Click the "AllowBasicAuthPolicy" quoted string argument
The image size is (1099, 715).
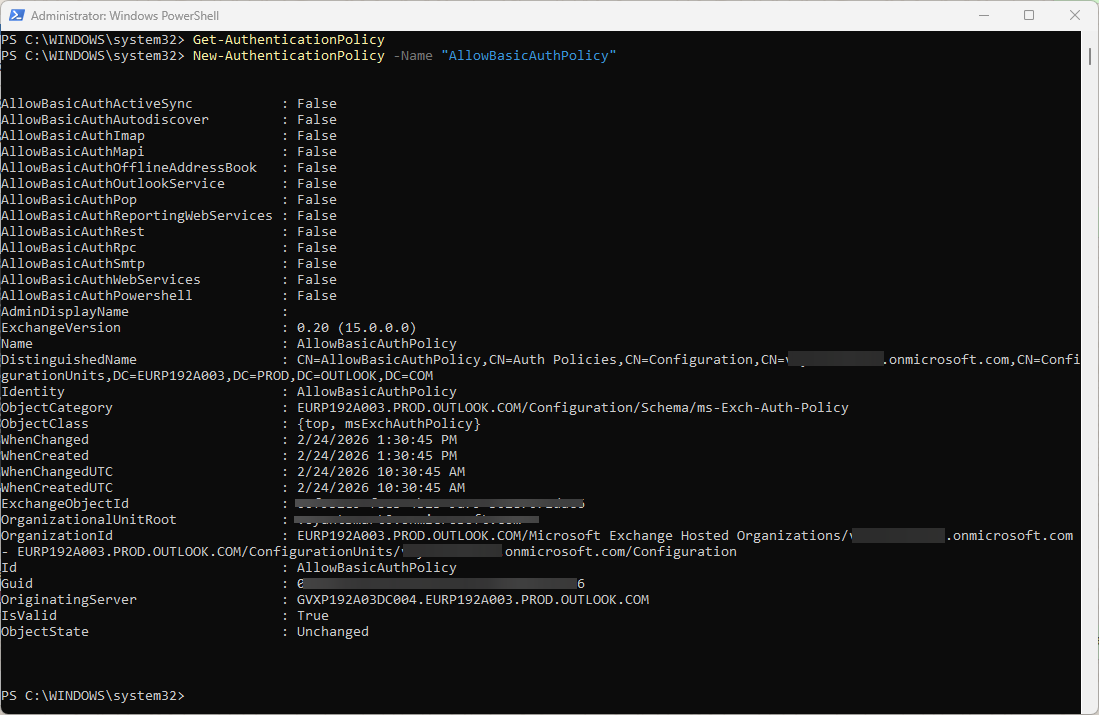[x=528, y=56]
